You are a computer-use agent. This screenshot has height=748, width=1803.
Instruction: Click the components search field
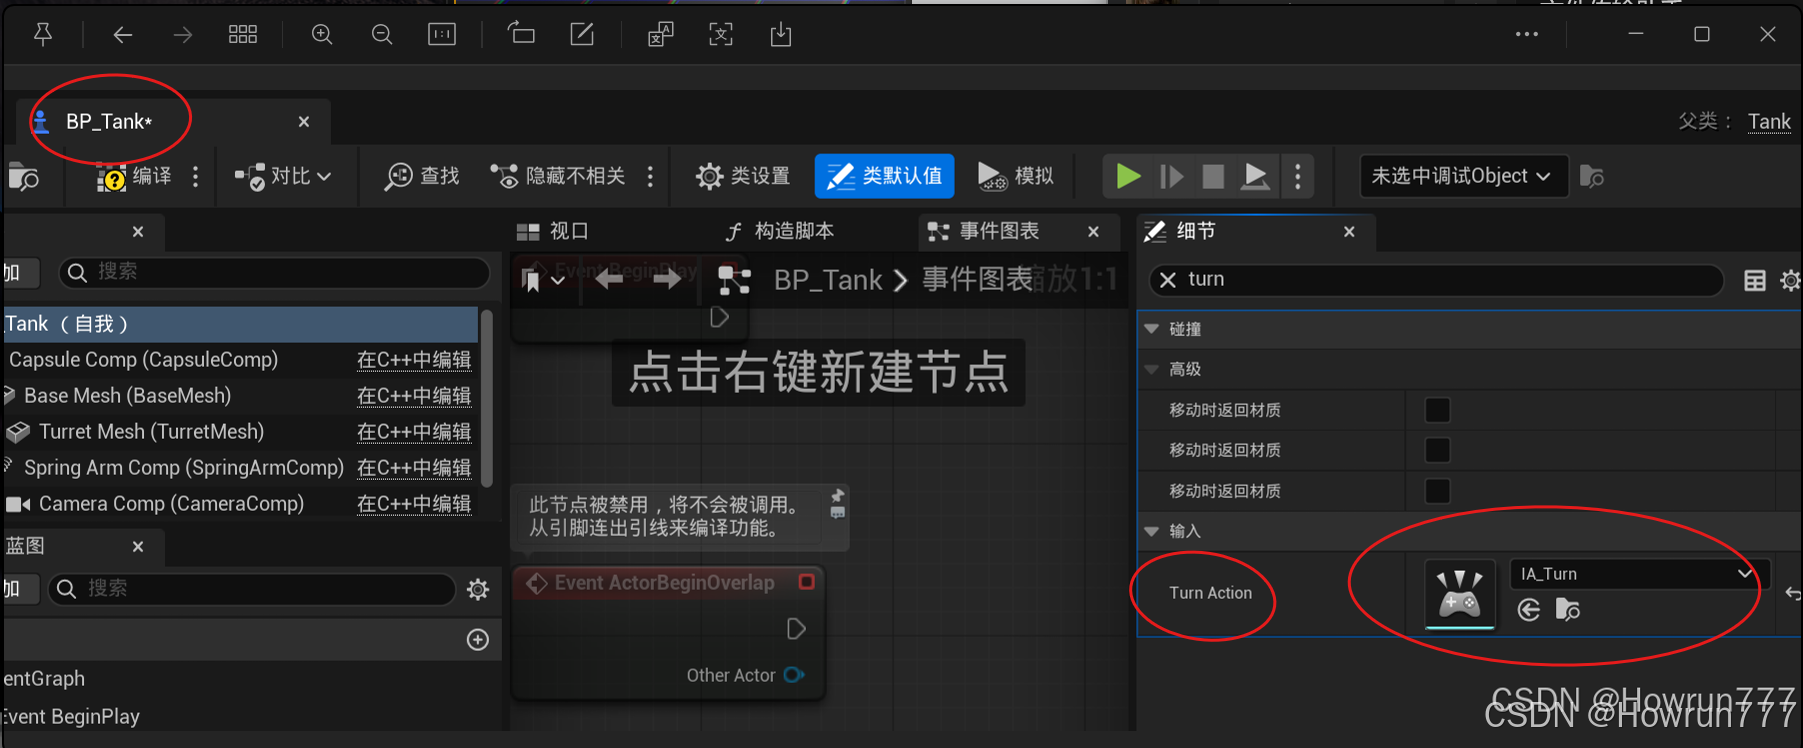(x=275, y=272)
